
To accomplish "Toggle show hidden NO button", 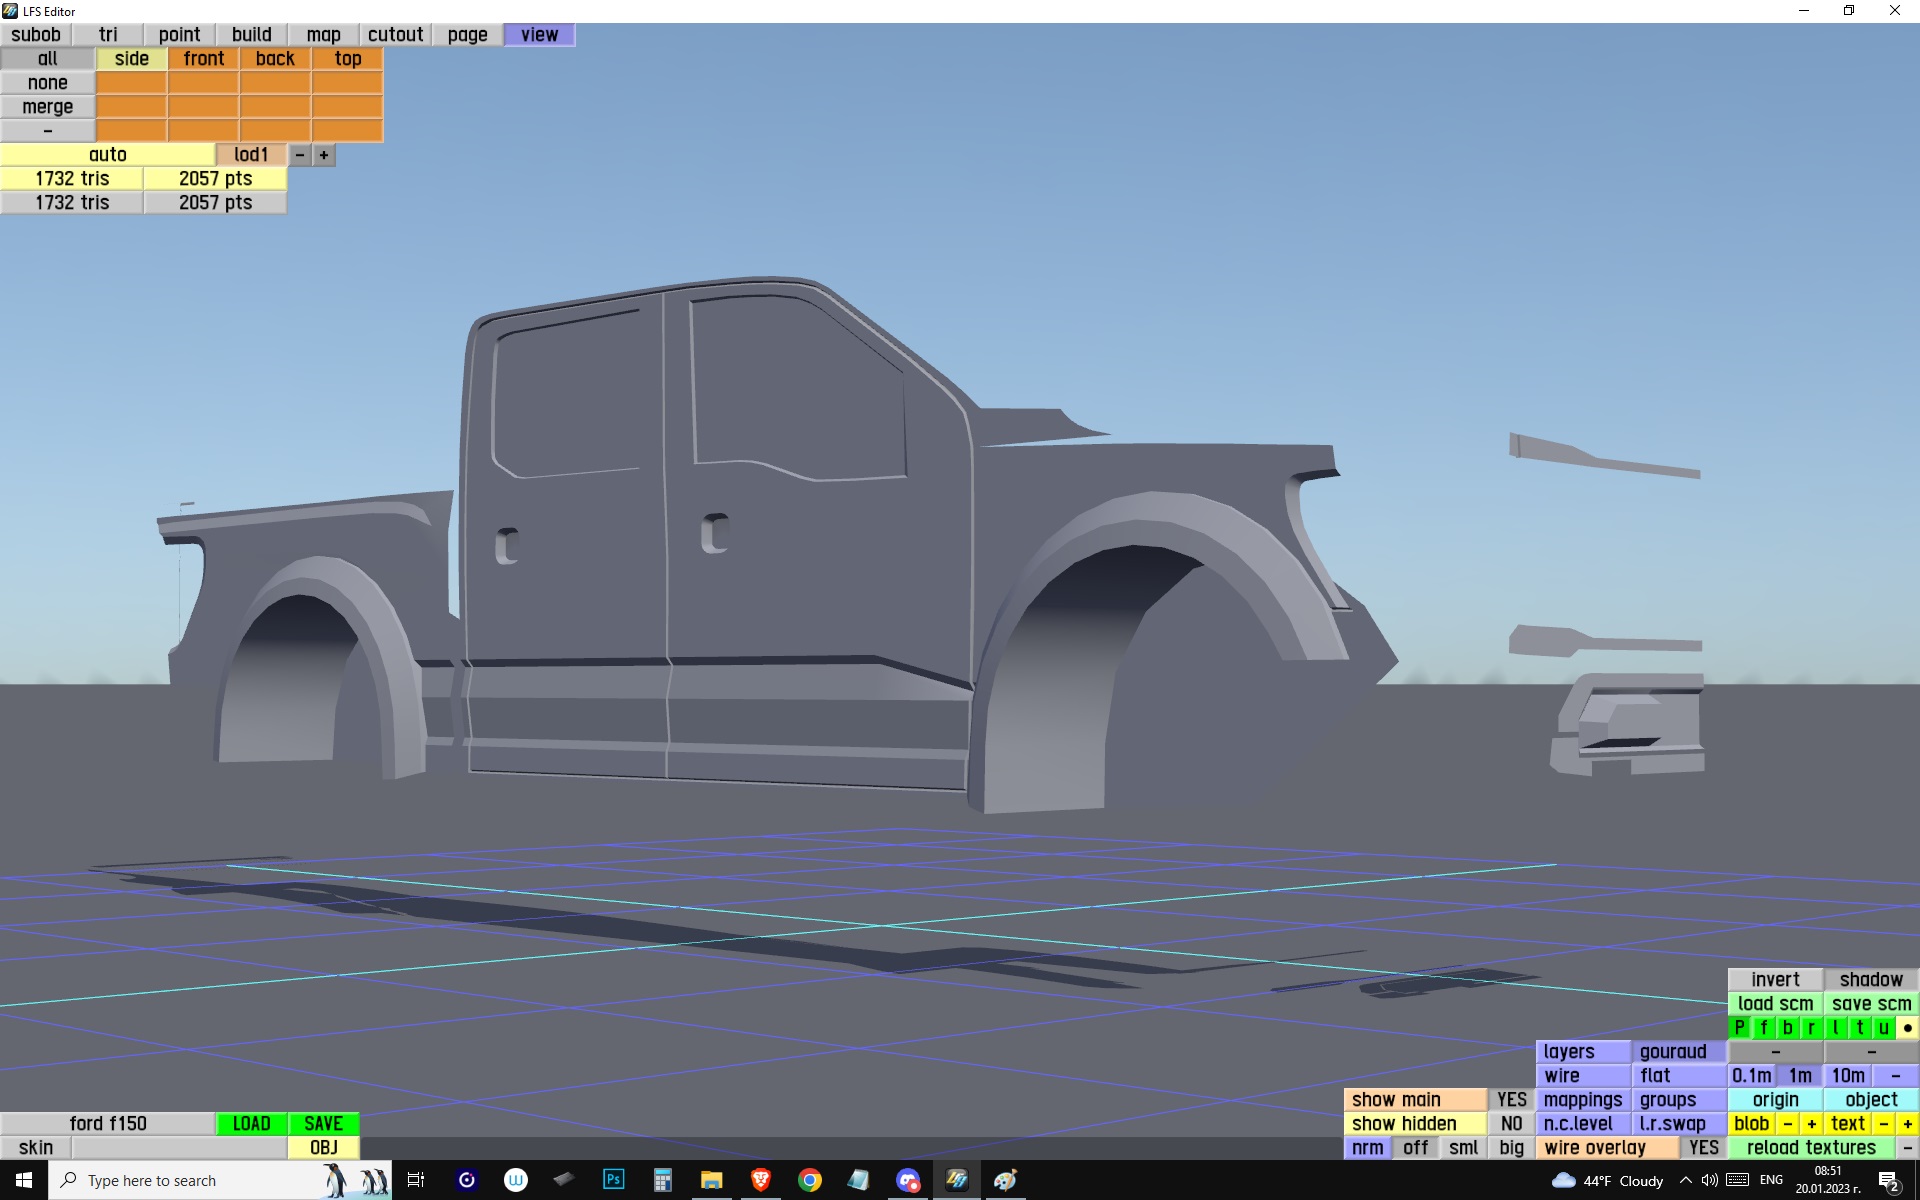I will (1511, 1124).
